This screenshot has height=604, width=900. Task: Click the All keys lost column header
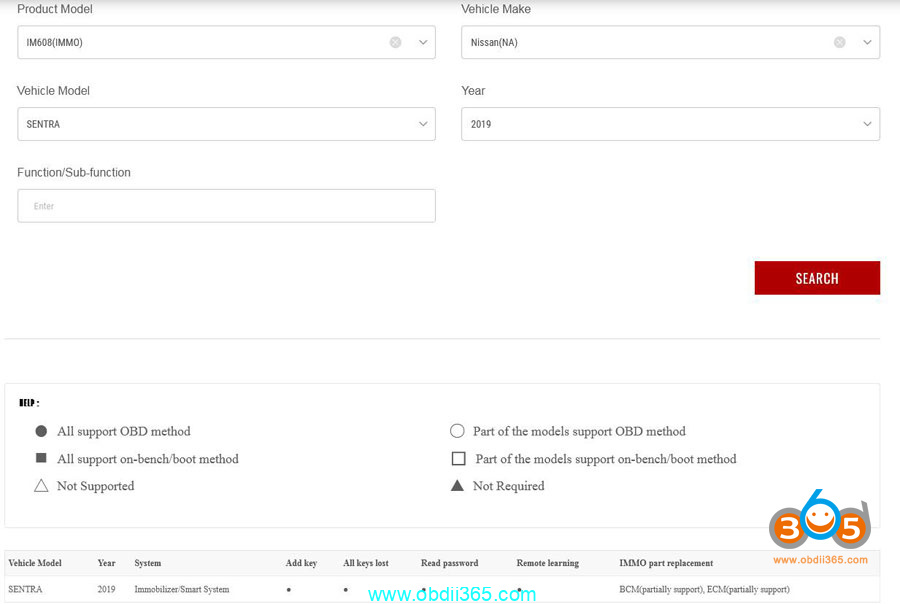[366, 563]
